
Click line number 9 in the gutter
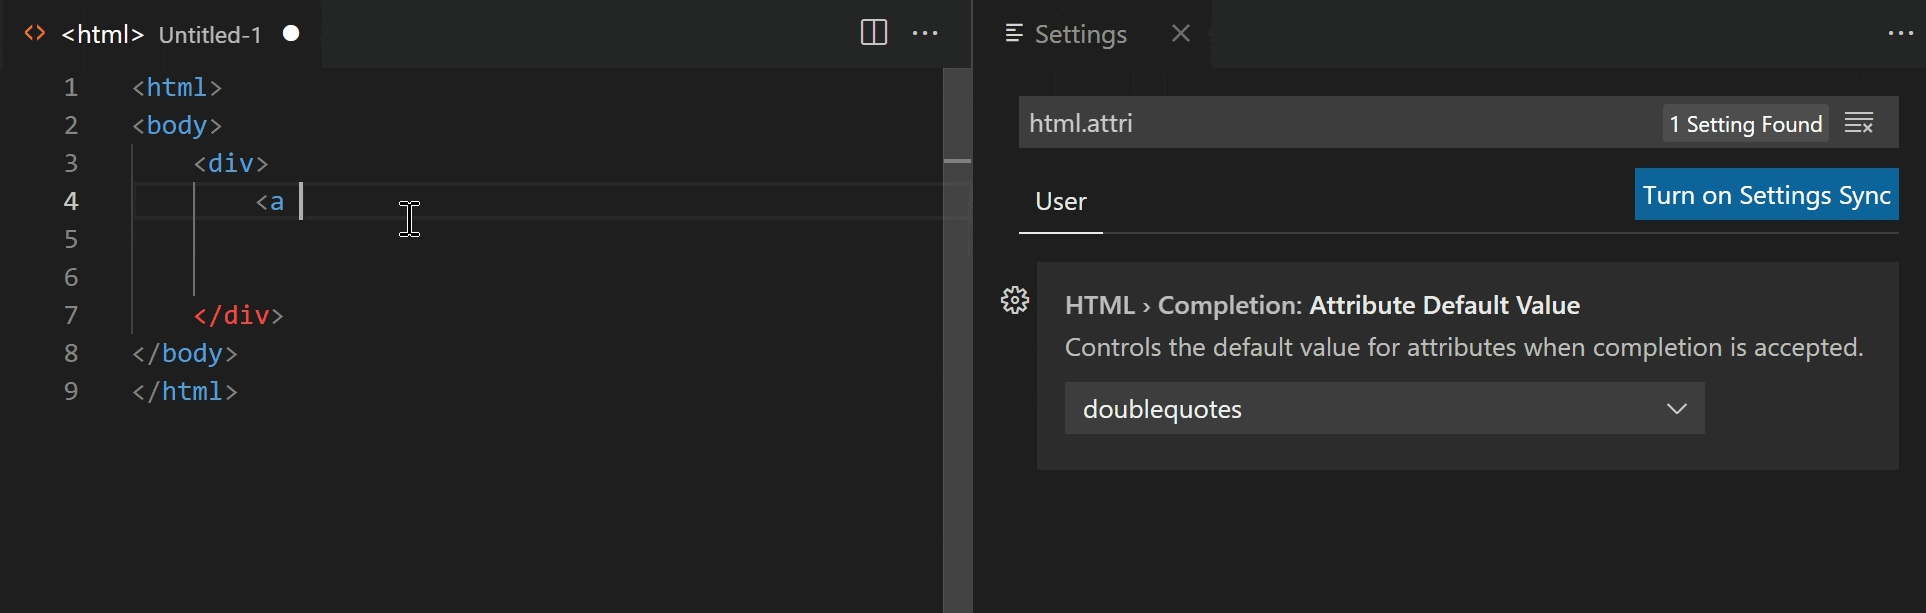71,391
